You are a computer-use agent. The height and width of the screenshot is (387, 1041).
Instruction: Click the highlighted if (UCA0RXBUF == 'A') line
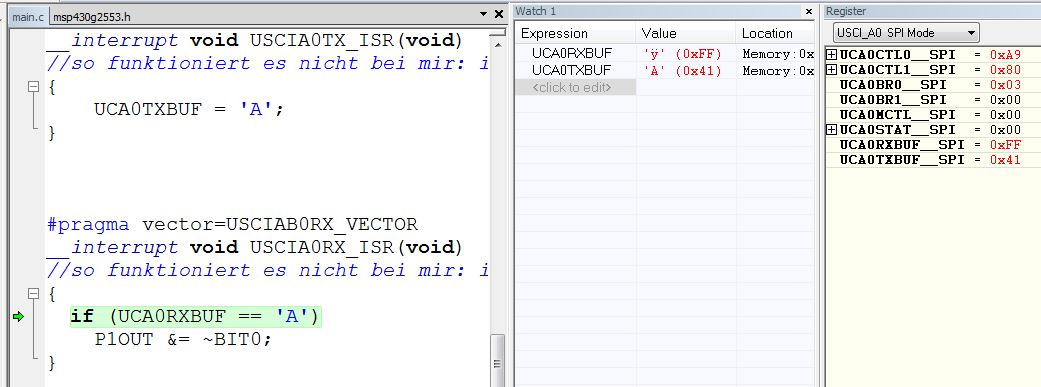click(195, 317)
